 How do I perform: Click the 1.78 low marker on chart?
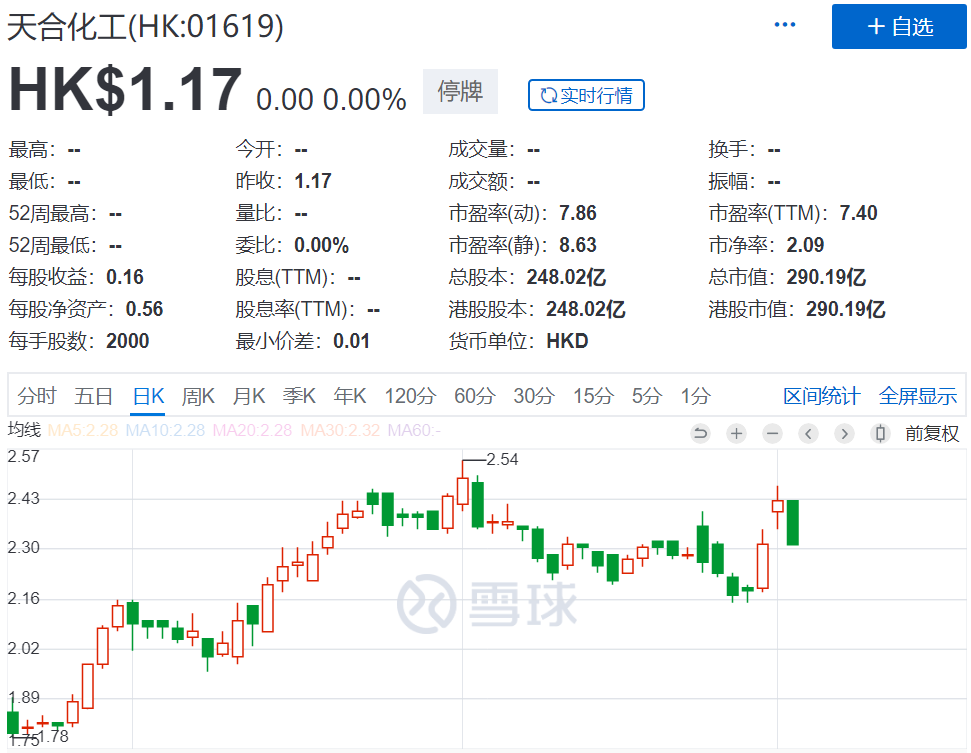53,736
